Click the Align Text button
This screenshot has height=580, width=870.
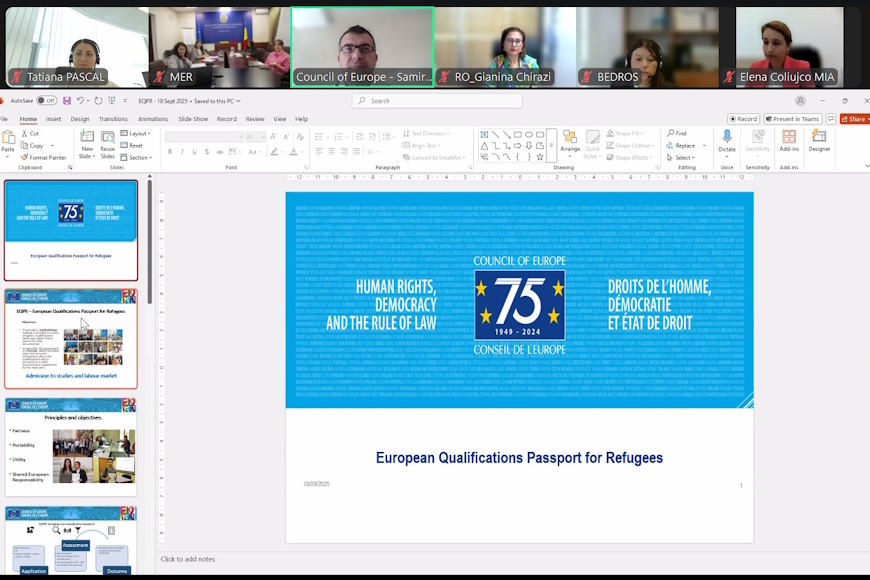(x=421, y=145)
